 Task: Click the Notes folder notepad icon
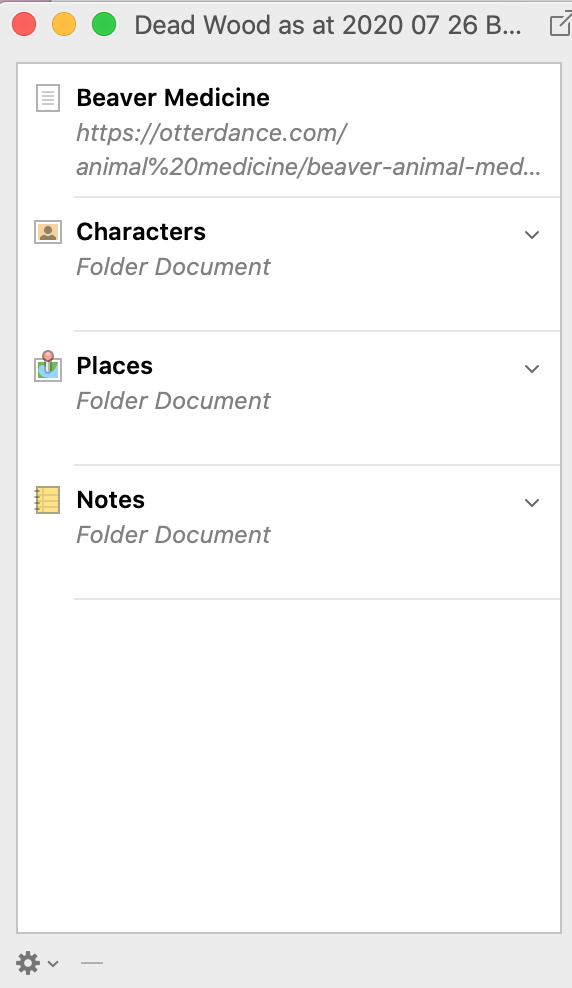(x=47, y=500)
